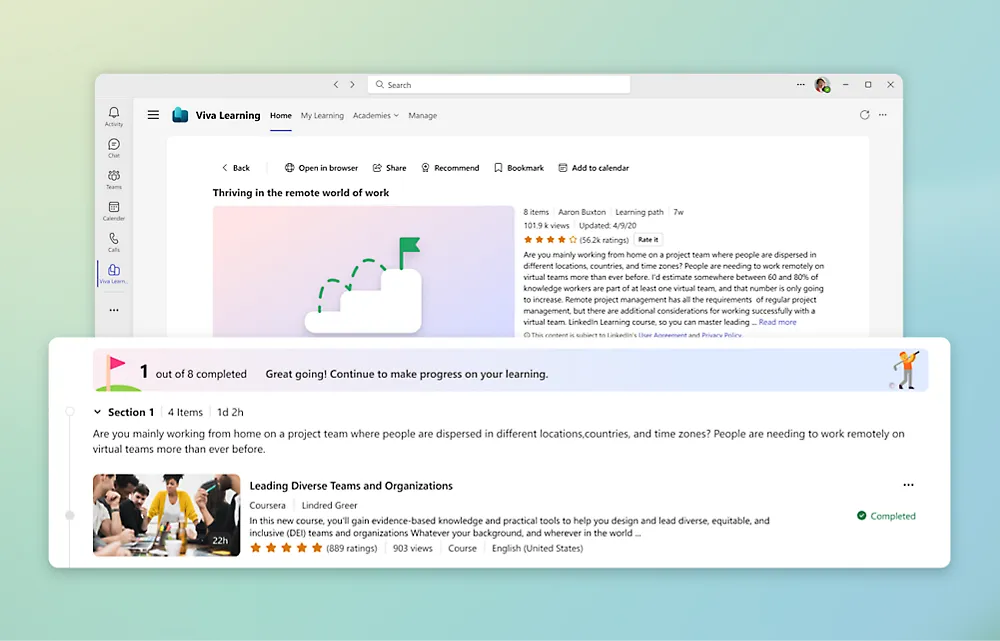Click the Recommend button
The width and height of the screenshot is (1000, 641).
coord(450,168)
